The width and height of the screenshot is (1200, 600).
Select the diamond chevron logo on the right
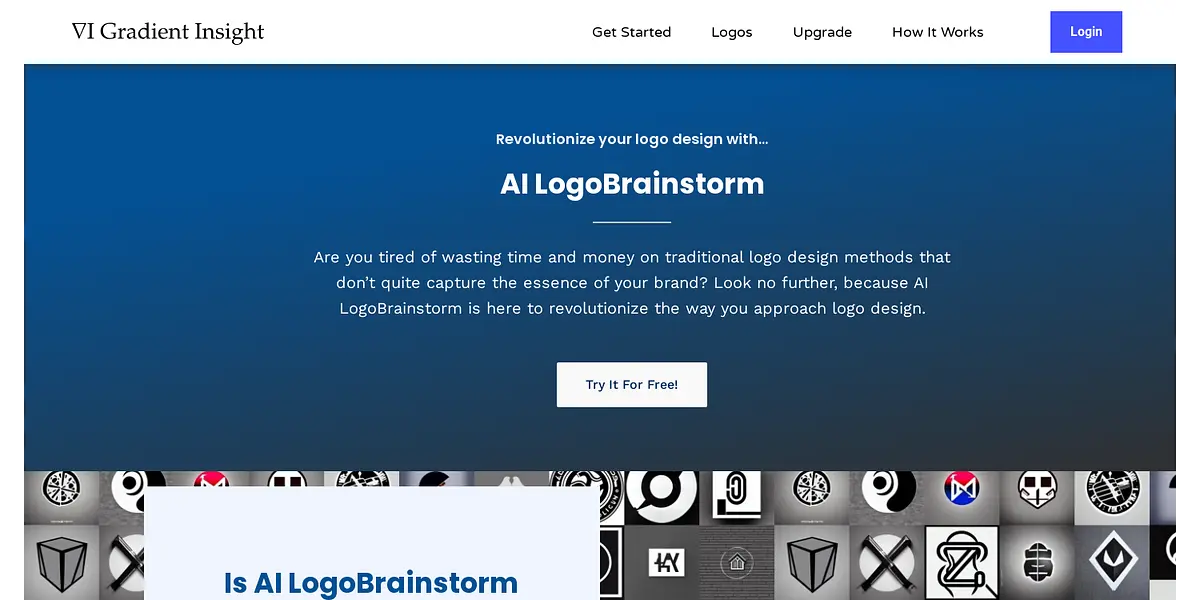click(x=1112, y=563)
